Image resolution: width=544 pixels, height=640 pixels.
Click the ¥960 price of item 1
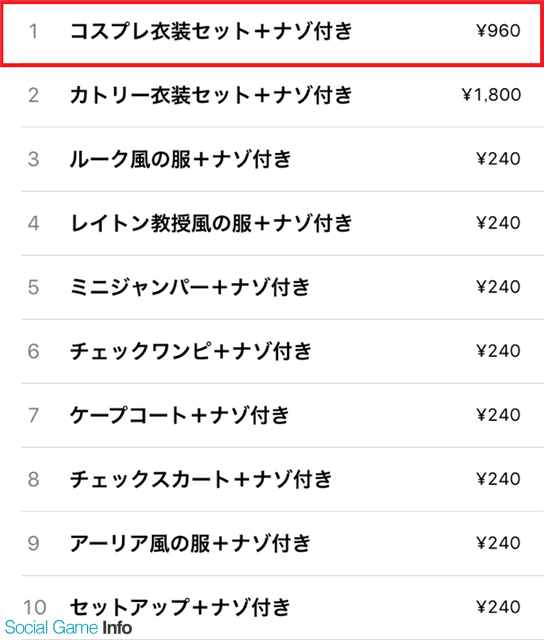(x=498, y=31)
